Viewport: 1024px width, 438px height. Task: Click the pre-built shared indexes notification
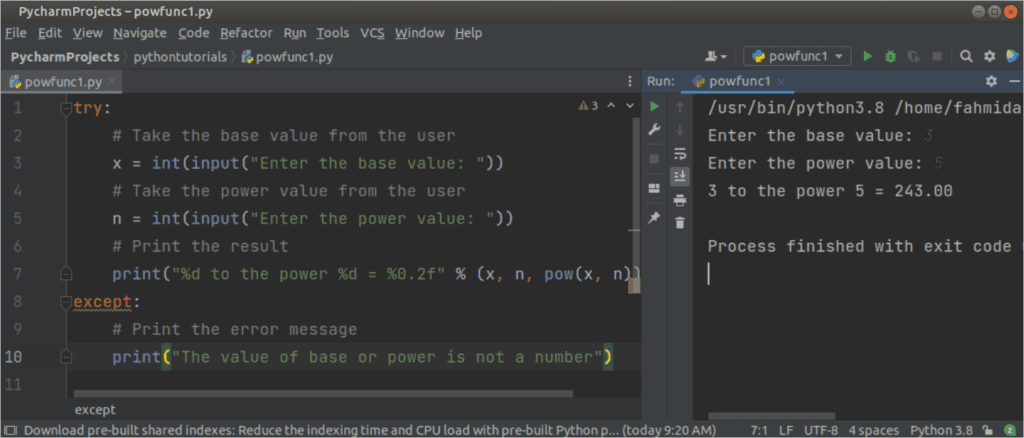pos(370,430)
